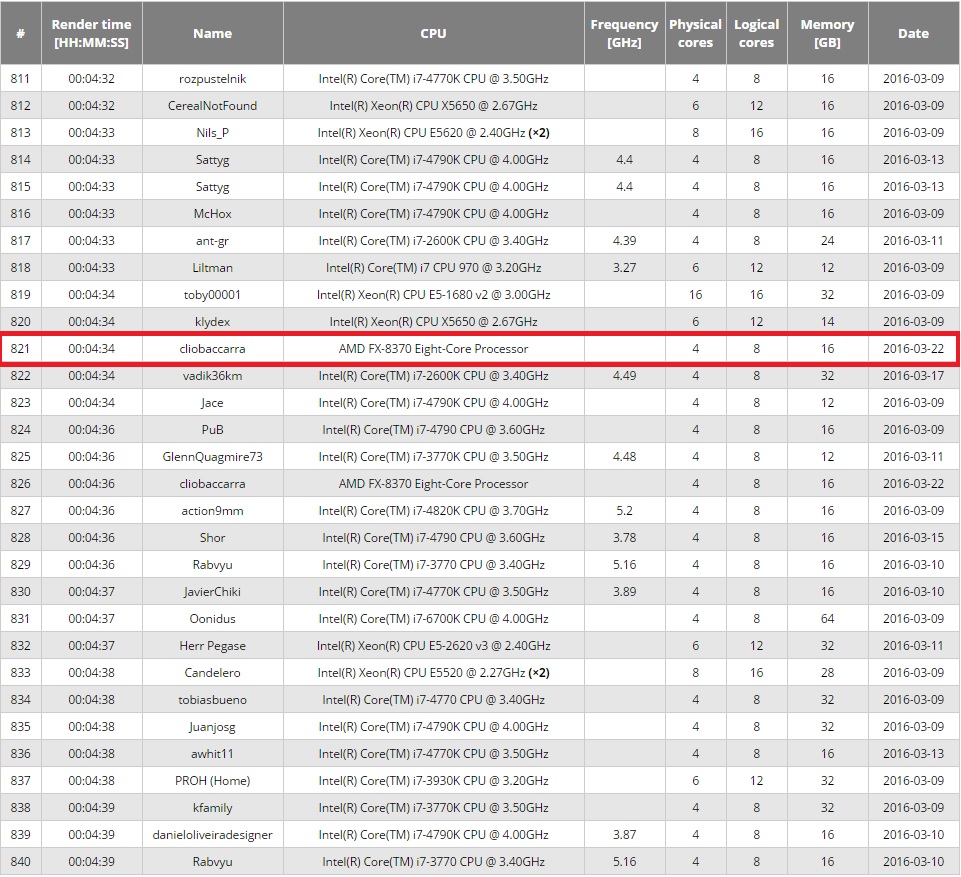Select the Memory [GB] column header
961x877 pixels.
point(827,33)
